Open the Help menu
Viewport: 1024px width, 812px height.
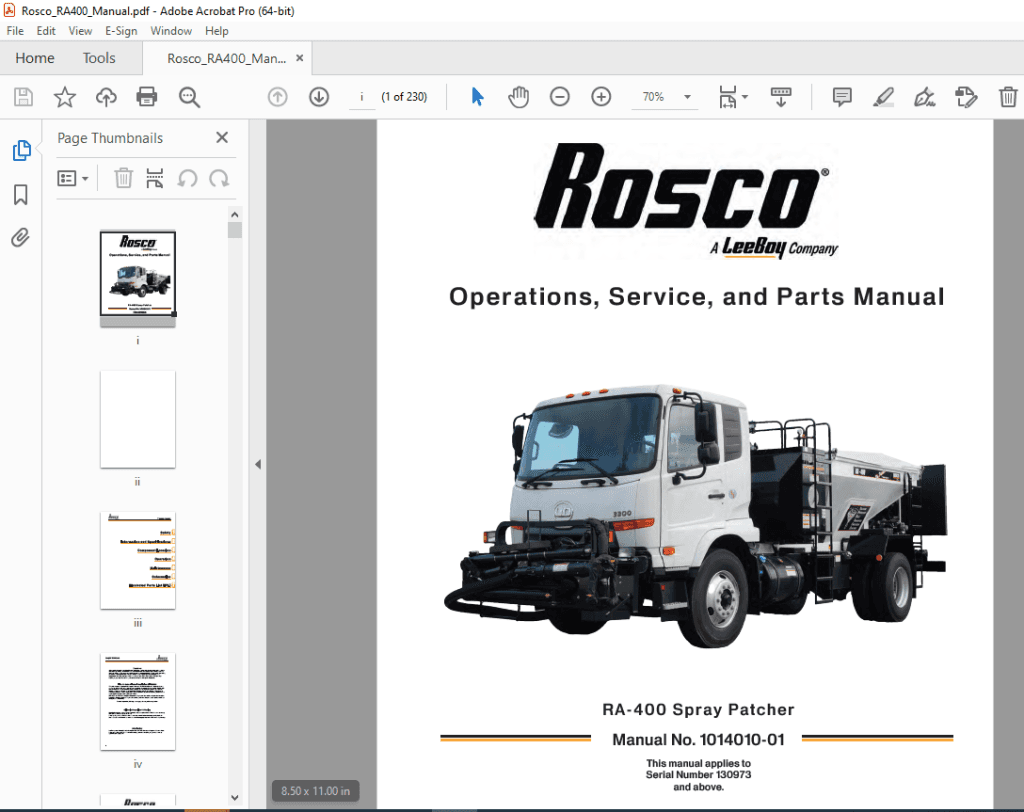[217, 31]
